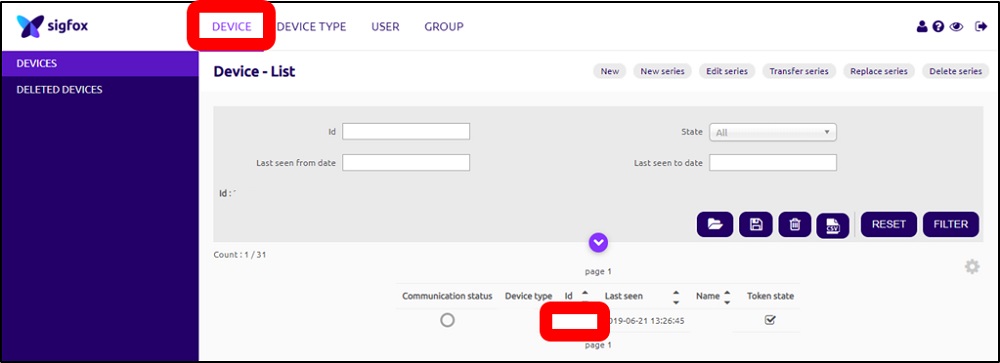
Task: Click the Device type column header
Action: click(529, 296)
